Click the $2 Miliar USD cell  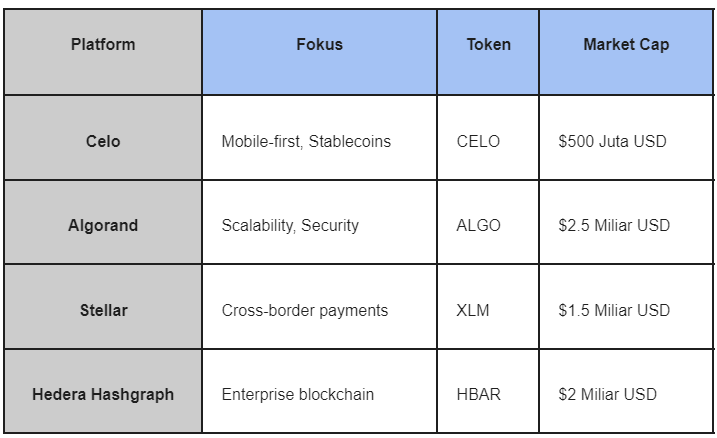626,391
